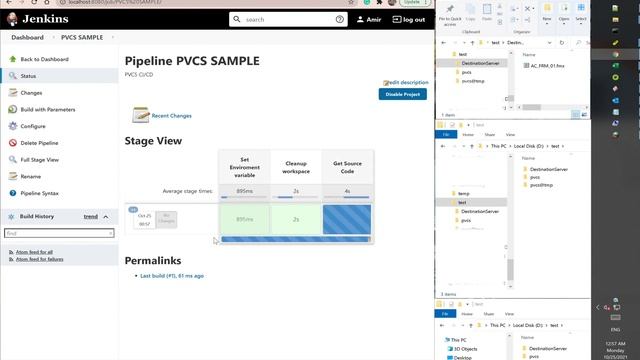Click the build history find field
The width and height of the screenshot is (640, 360).
[x=59, y=233]
